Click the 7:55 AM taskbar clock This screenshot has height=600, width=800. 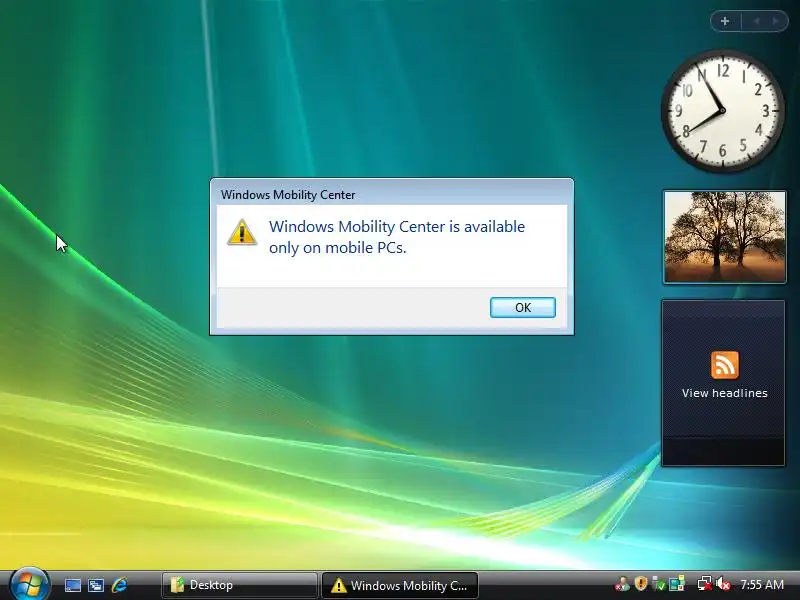pos(762,585)
